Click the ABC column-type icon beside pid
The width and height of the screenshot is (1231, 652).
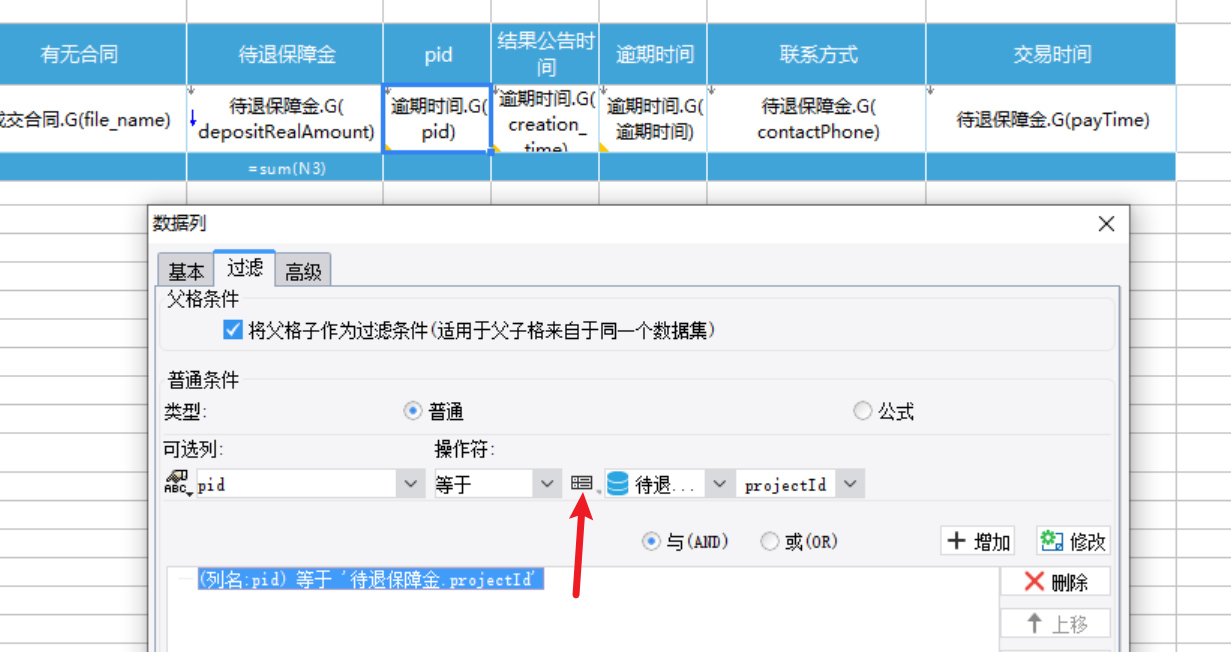point(177,484)
